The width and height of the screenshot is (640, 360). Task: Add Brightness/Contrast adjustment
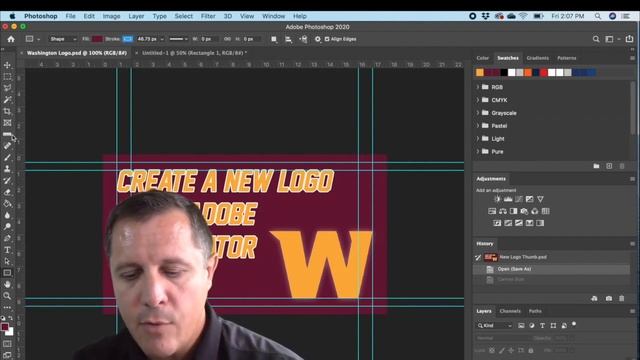(497, 199)
